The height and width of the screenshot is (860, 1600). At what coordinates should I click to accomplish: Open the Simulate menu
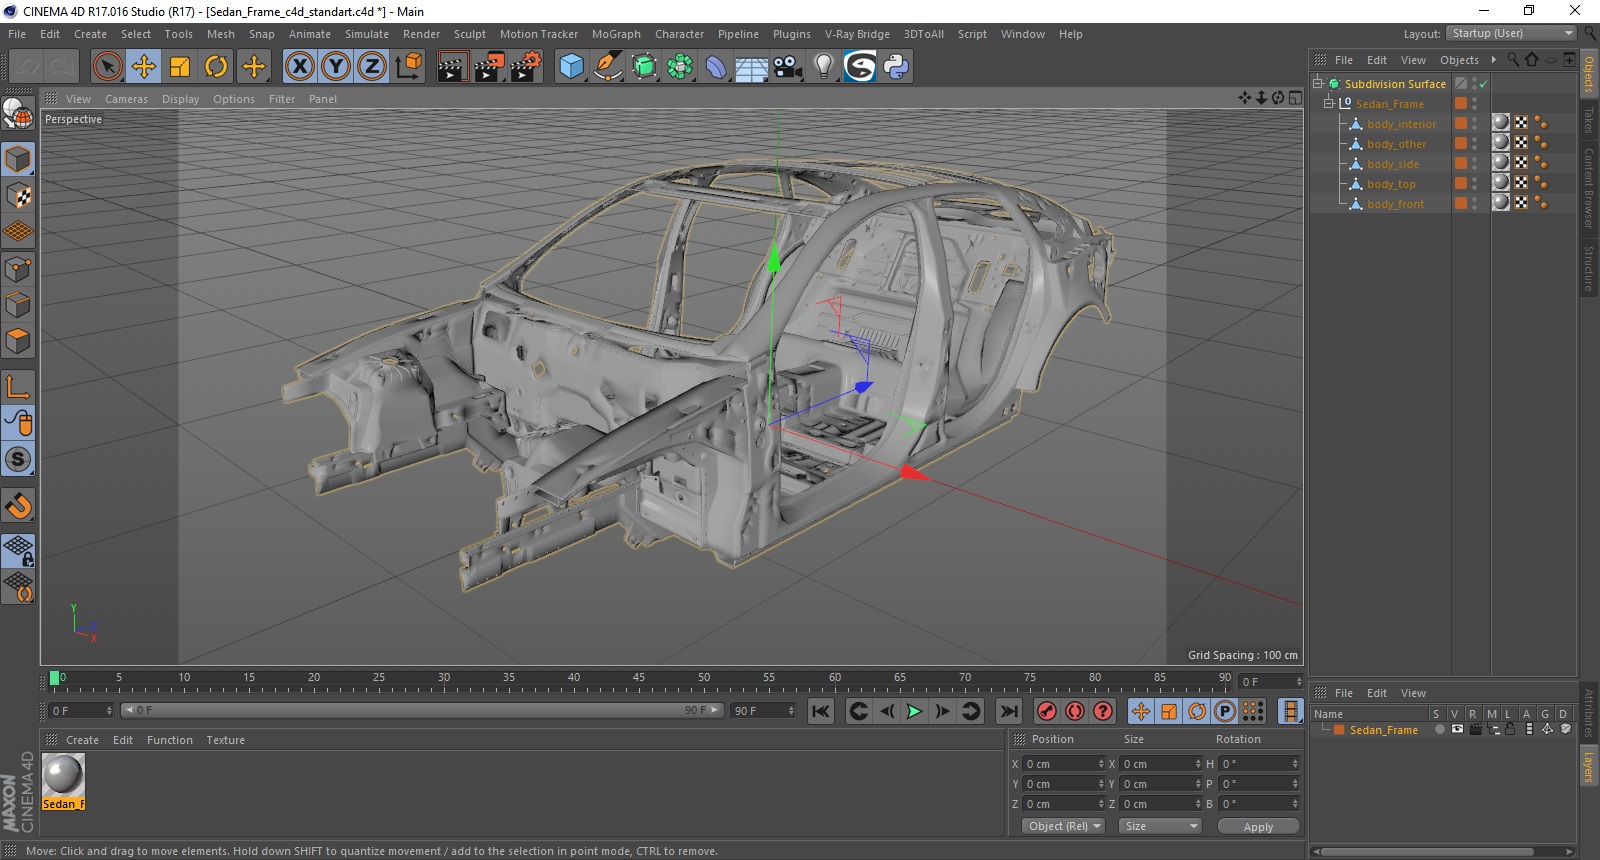(367, 34)
